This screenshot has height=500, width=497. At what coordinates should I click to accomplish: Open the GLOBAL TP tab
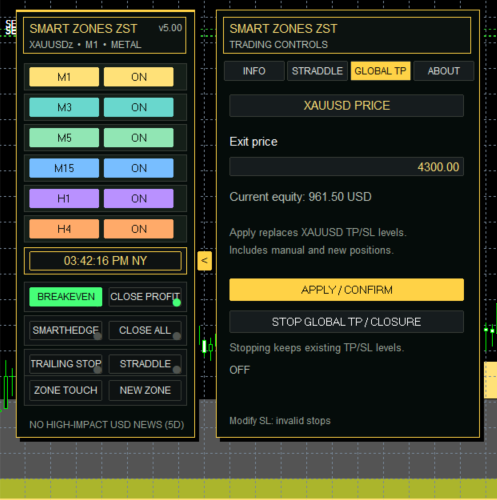[x=380, y=71]
